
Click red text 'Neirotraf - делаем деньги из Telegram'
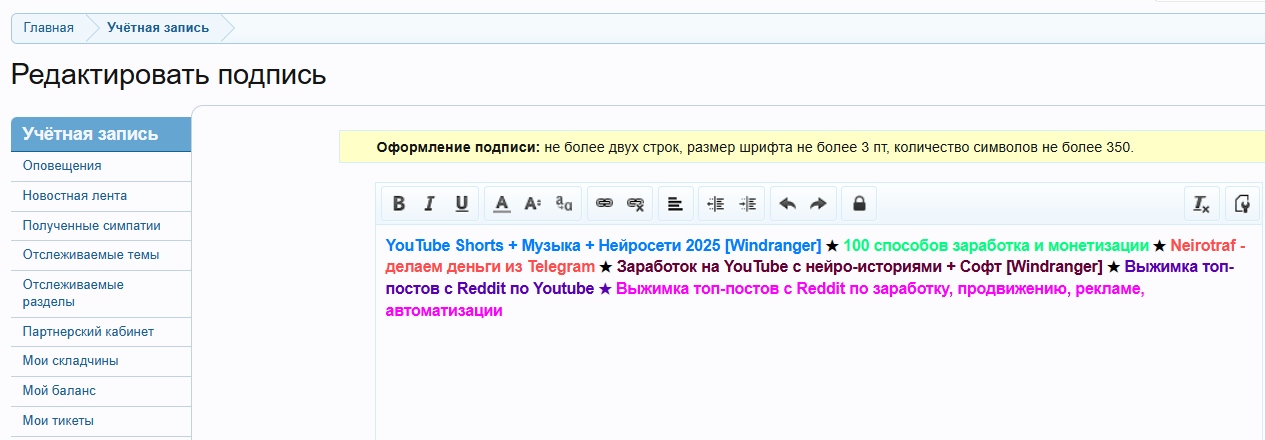point(490,267)
